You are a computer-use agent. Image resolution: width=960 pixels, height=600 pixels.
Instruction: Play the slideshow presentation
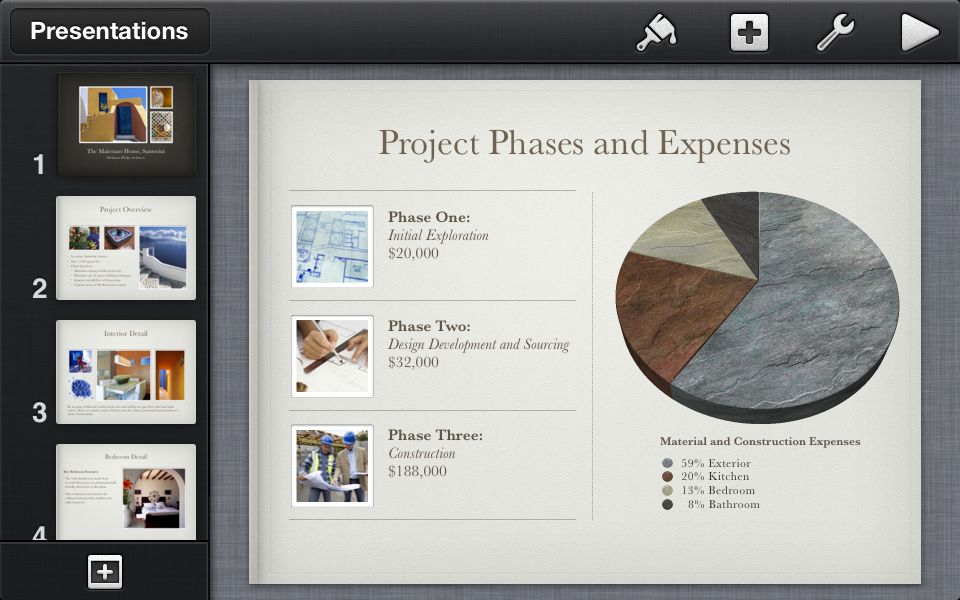[919, 33]
